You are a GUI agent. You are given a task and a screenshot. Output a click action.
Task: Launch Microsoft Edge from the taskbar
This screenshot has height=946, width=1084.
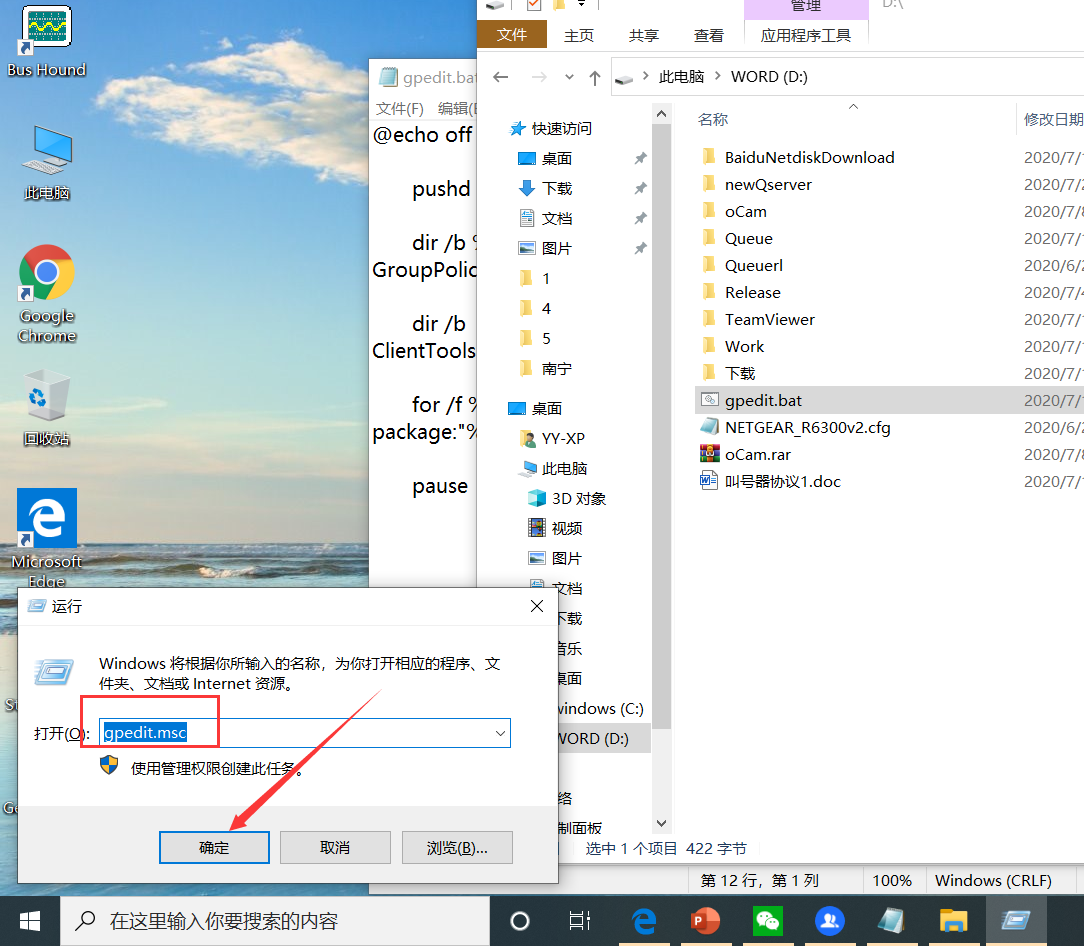coord(643,921)
